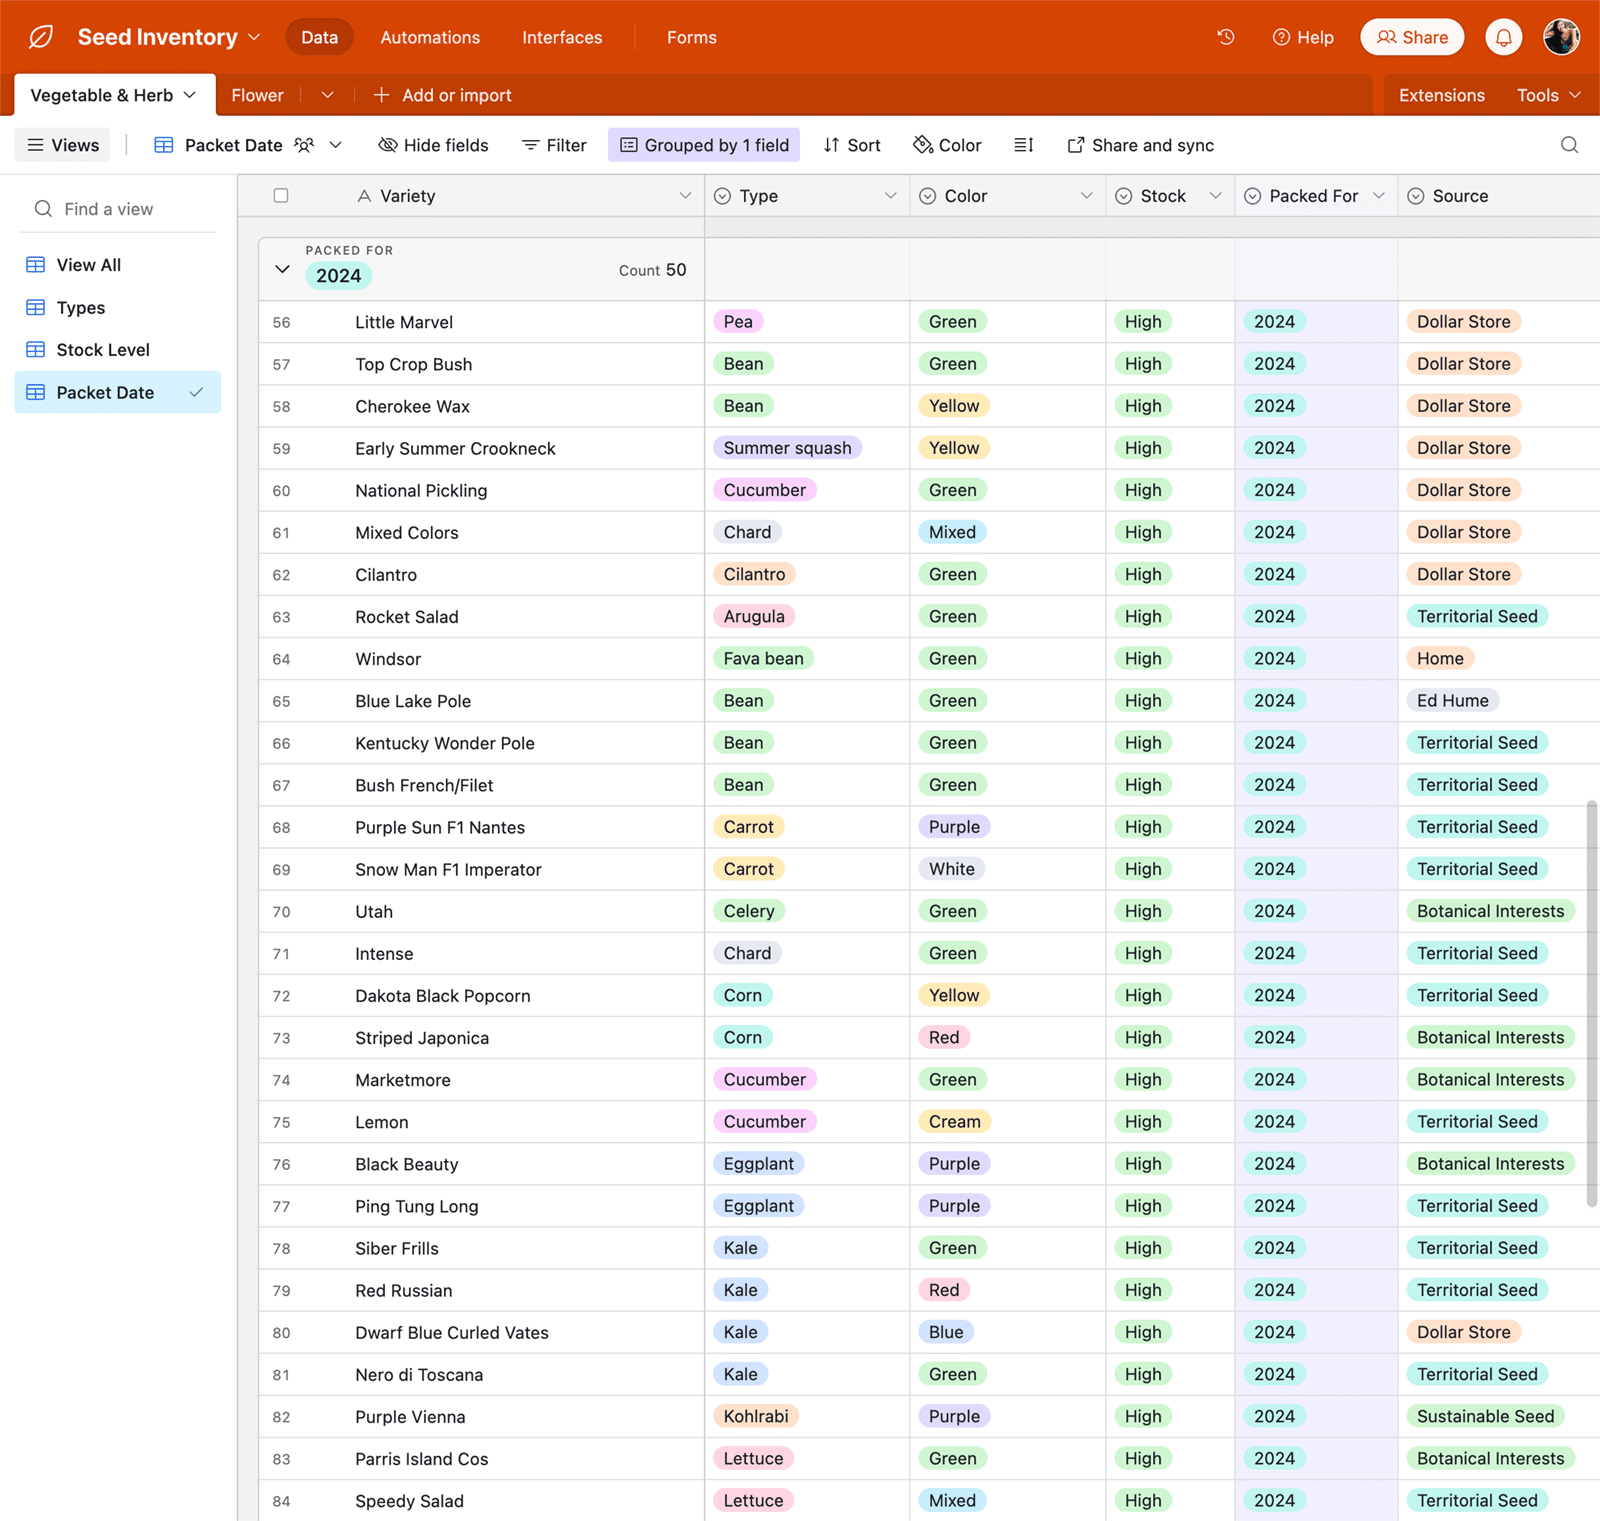Open the Variety column dropdown arrow

[685, 196]
